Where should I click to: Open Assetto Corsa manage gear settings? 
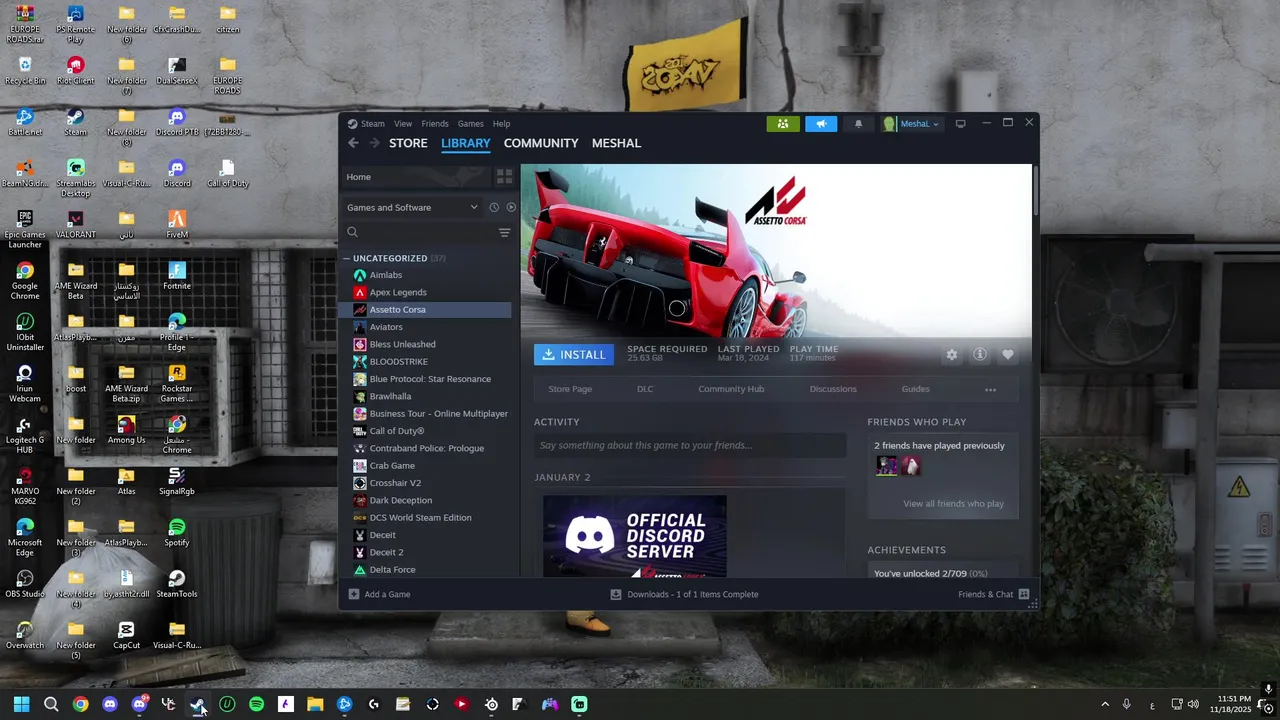(x=951, y=355)
